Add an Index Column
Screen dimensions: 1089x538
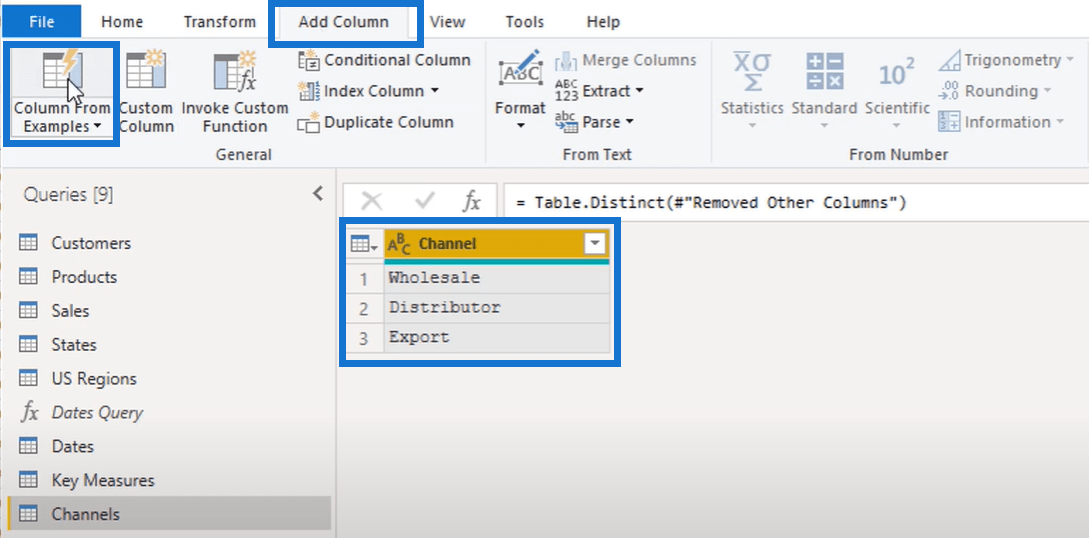point(368,91)
